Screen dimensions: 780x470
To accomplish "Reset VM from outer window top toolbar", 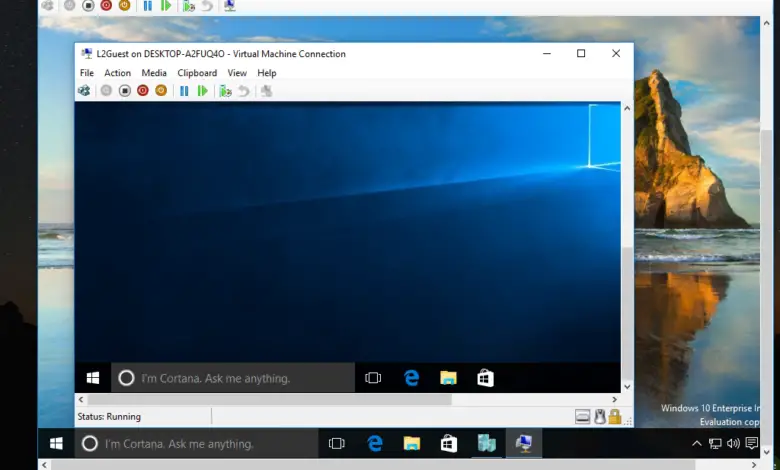I will [166, 5].
